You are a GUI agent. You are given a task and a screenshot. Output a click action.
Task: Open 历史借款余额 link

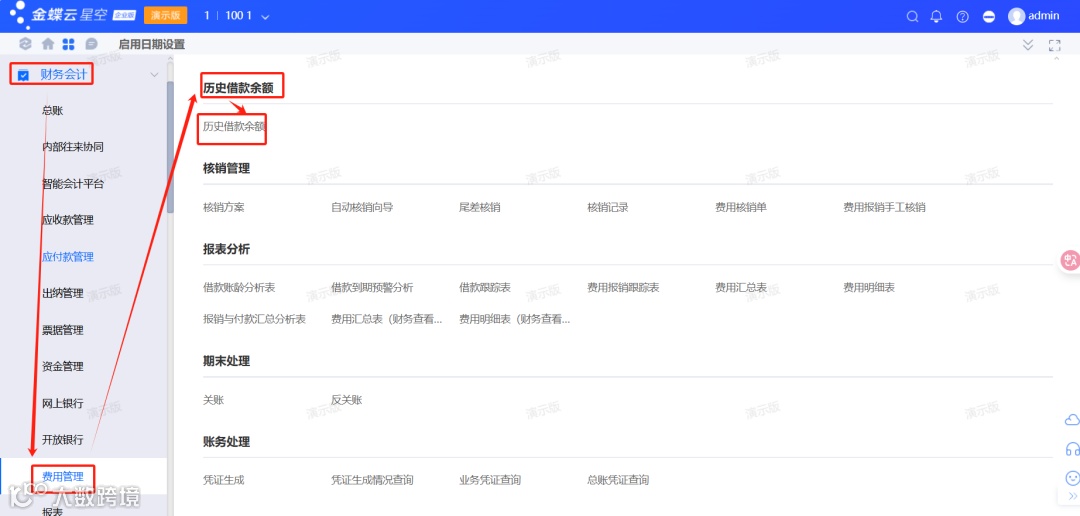point(233,127)
